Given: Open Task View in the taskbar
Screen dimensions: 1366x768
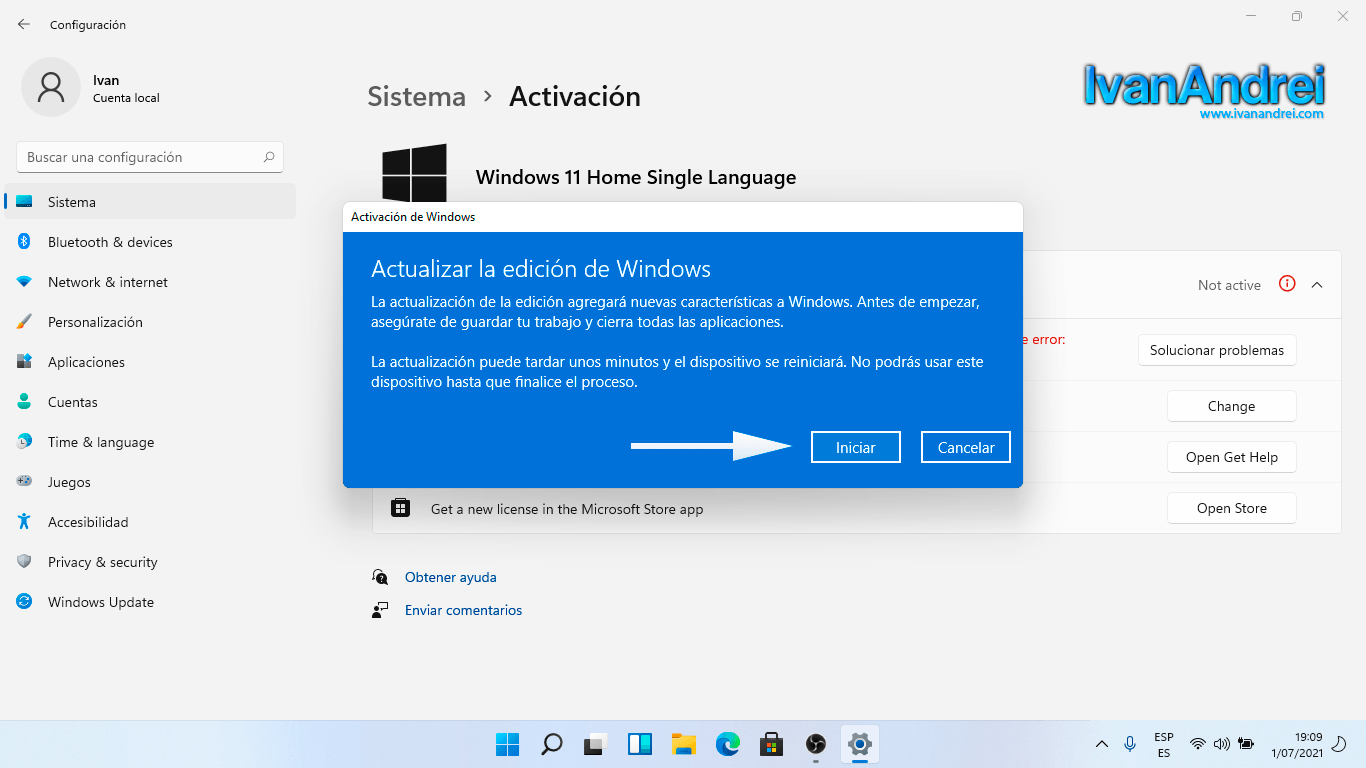Looking at the screenshot, I should tap(596, 744).
